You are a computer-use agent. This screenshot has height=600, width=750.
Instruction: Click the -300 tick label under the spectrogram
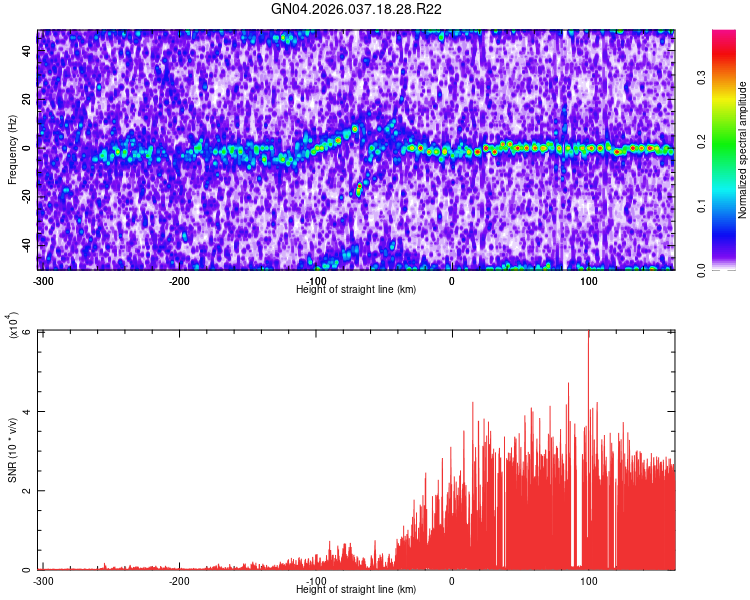tap(43, 281)
